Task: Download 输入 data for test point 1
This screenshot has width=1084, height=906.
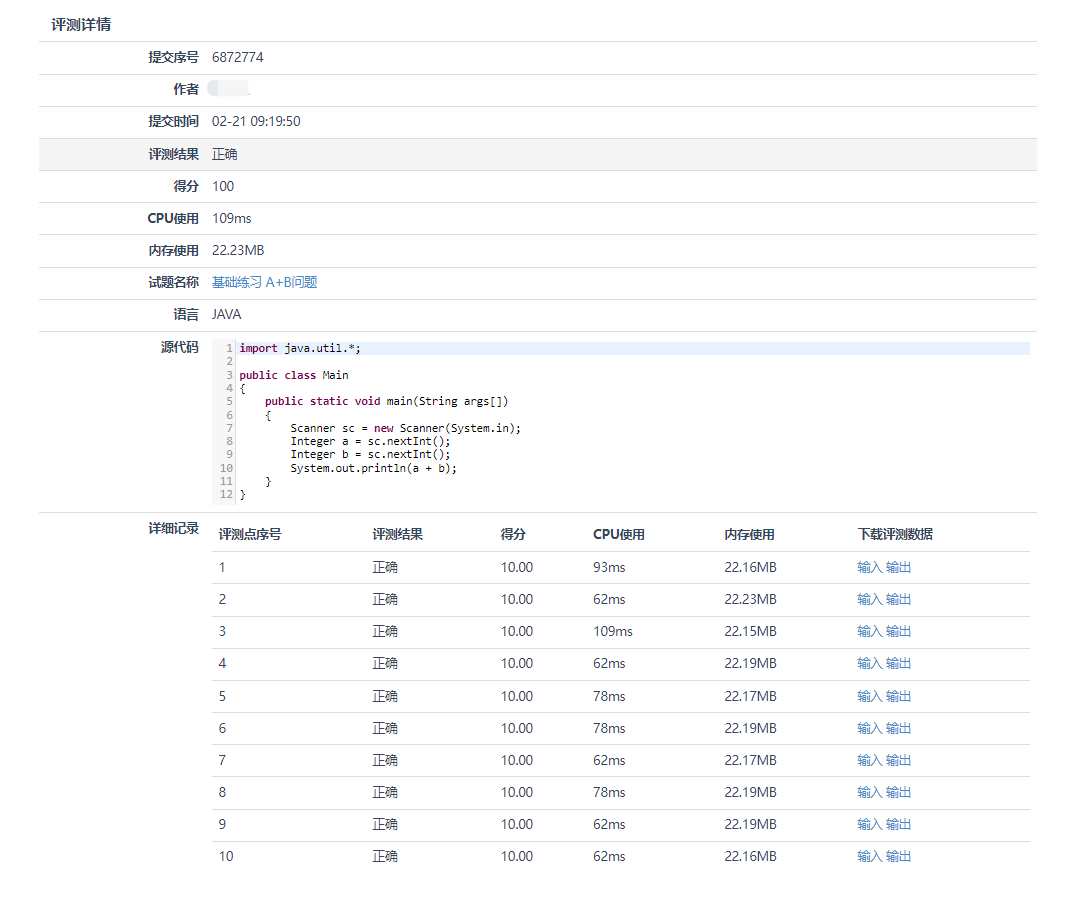Action: (870, 567)
